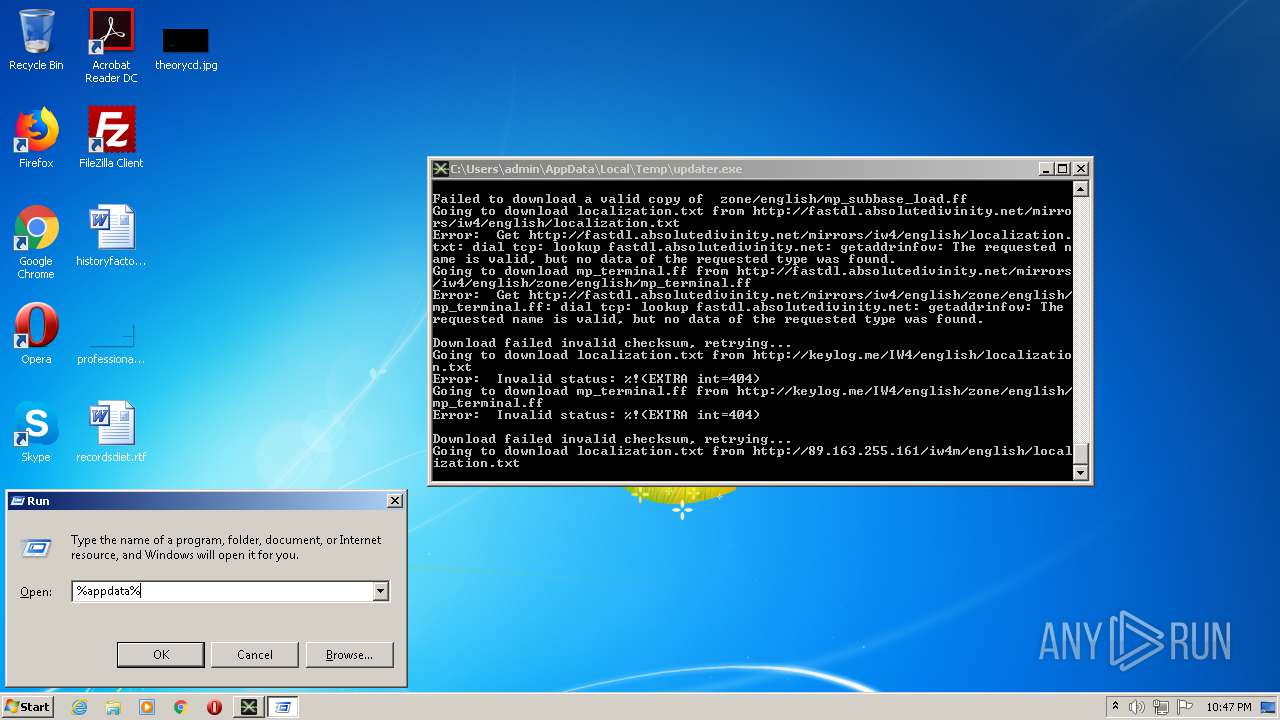The height and width of the screenshot is (720, 1280).
Task: Click the console scrollbar down arrow
Action: point(1080,473)
